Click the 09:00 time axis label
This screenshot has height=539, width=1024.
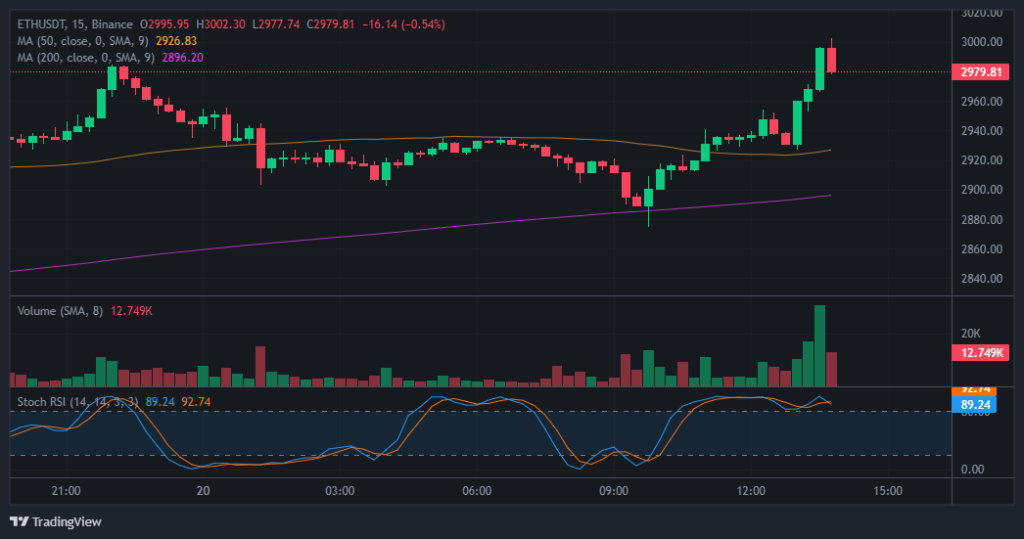pyautogui.click(x=613, y=491)
